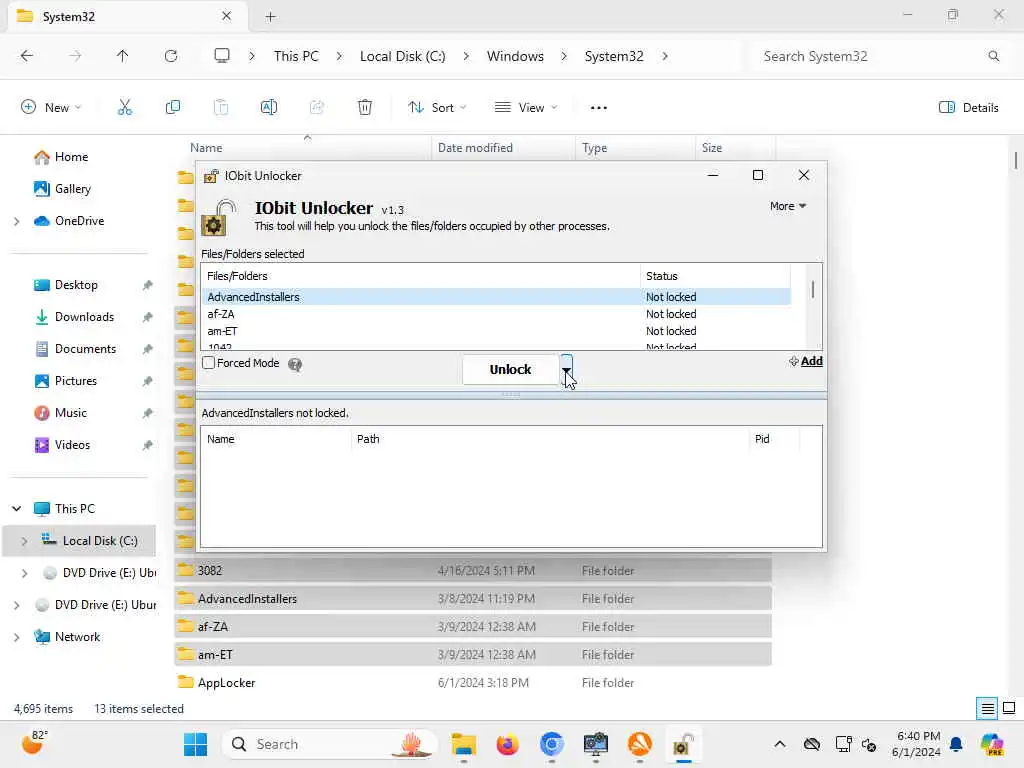
Task: Click the Pid column header
Action: point(774,439)
